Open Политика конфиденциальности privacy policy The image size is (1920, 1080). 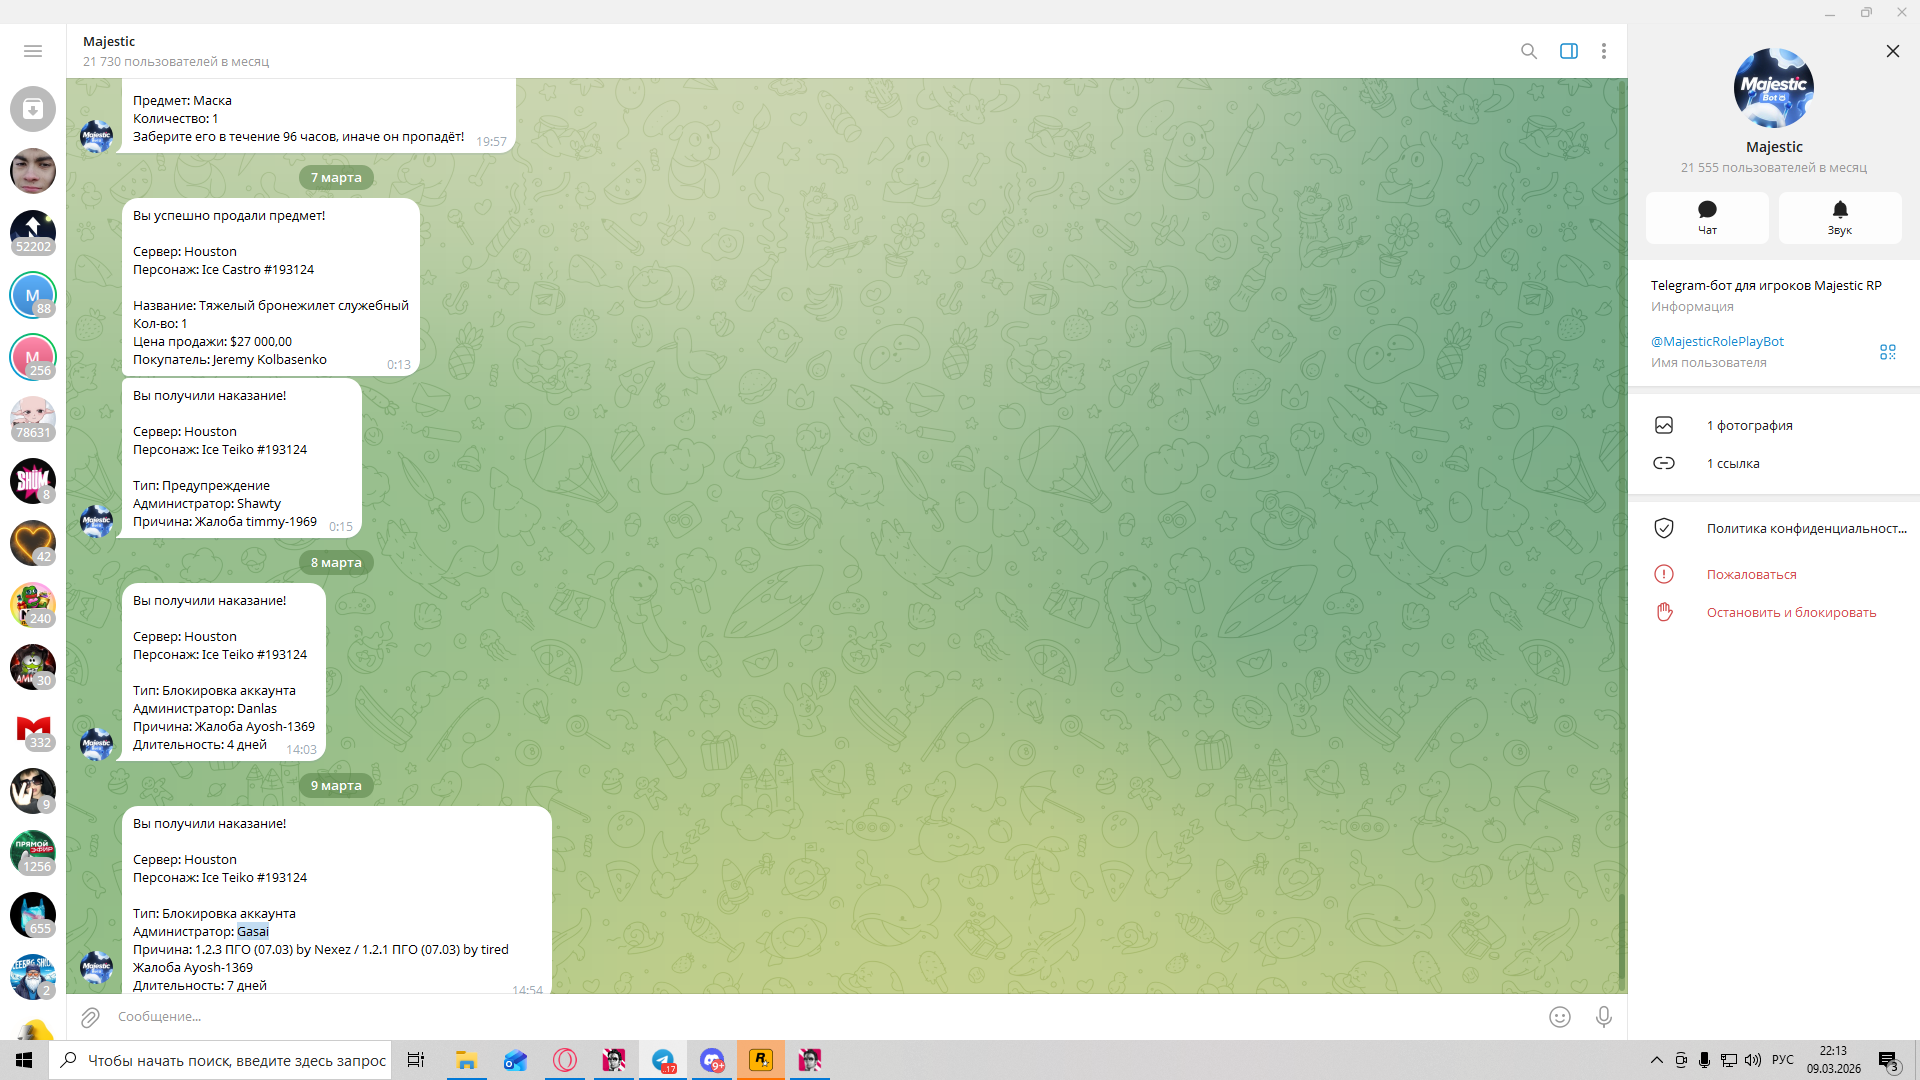click(1806, 528)
